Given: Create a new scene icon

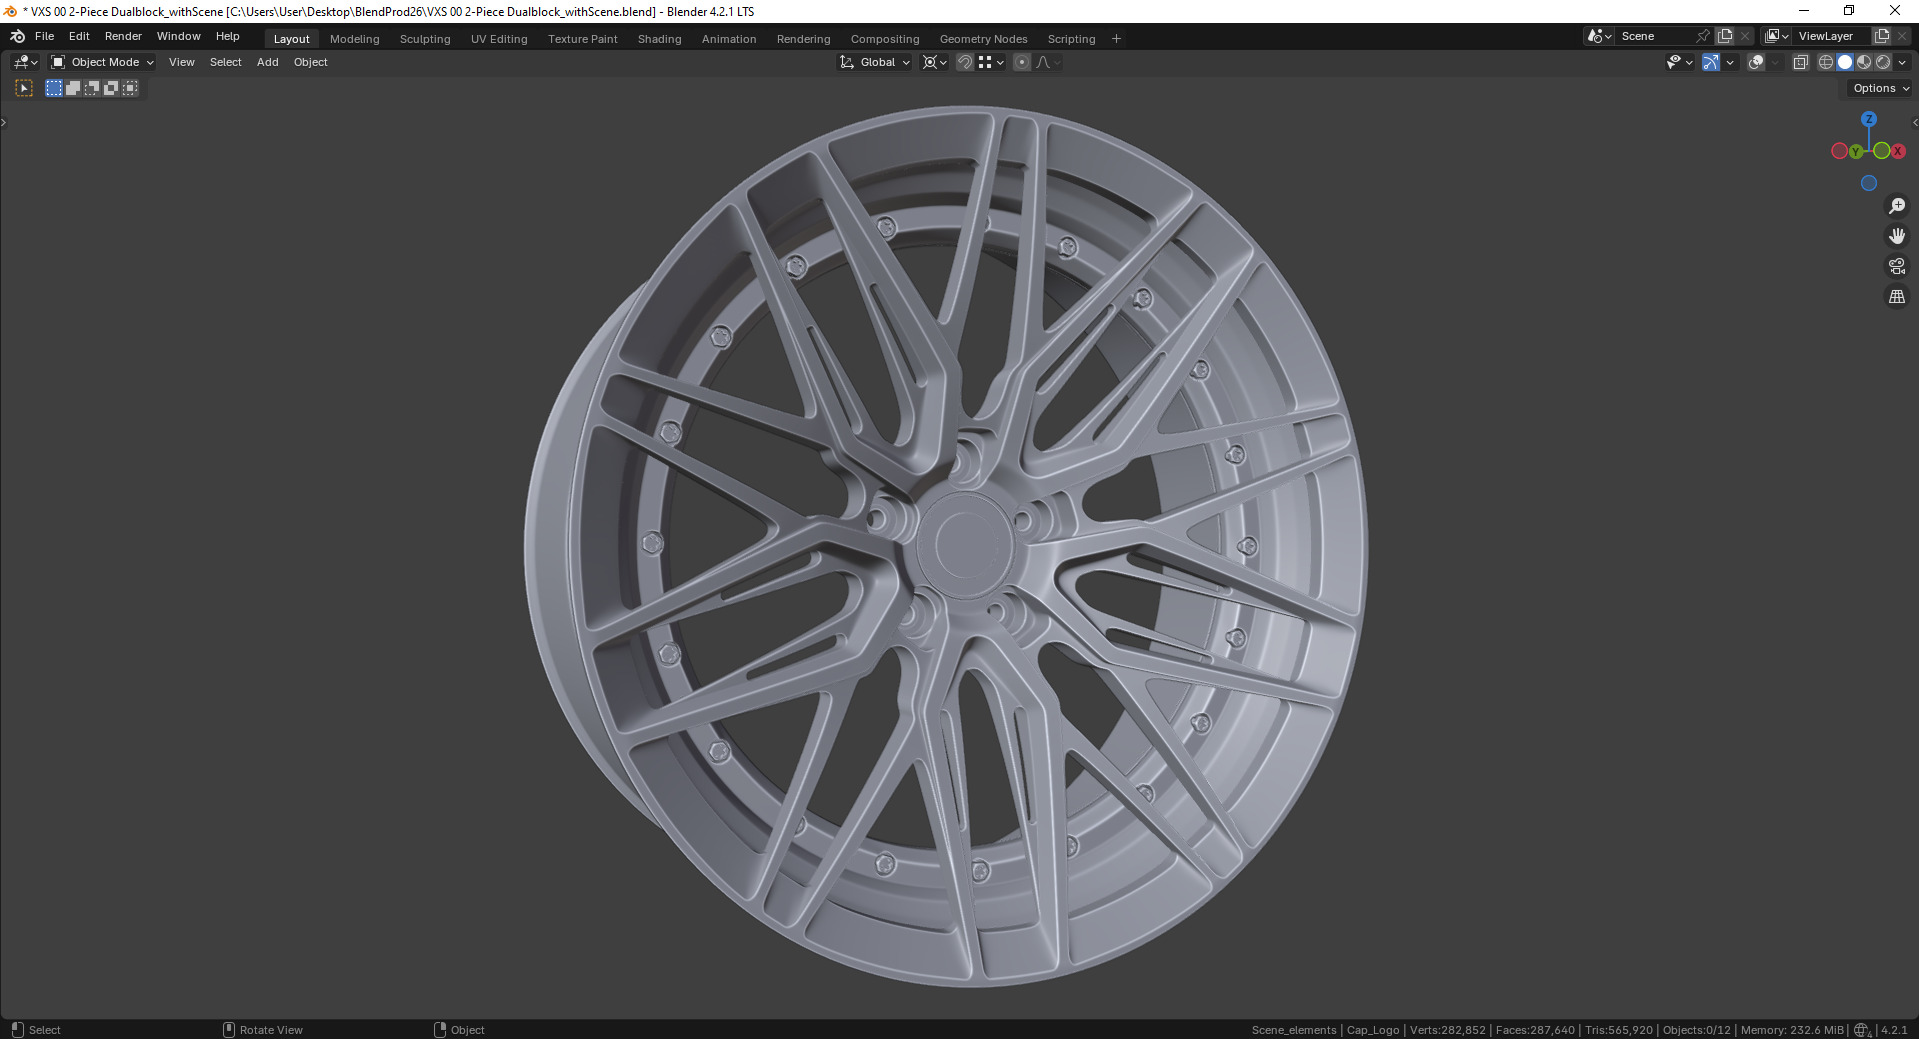Looking at the screenshot, I should [x=1725, y=36].
